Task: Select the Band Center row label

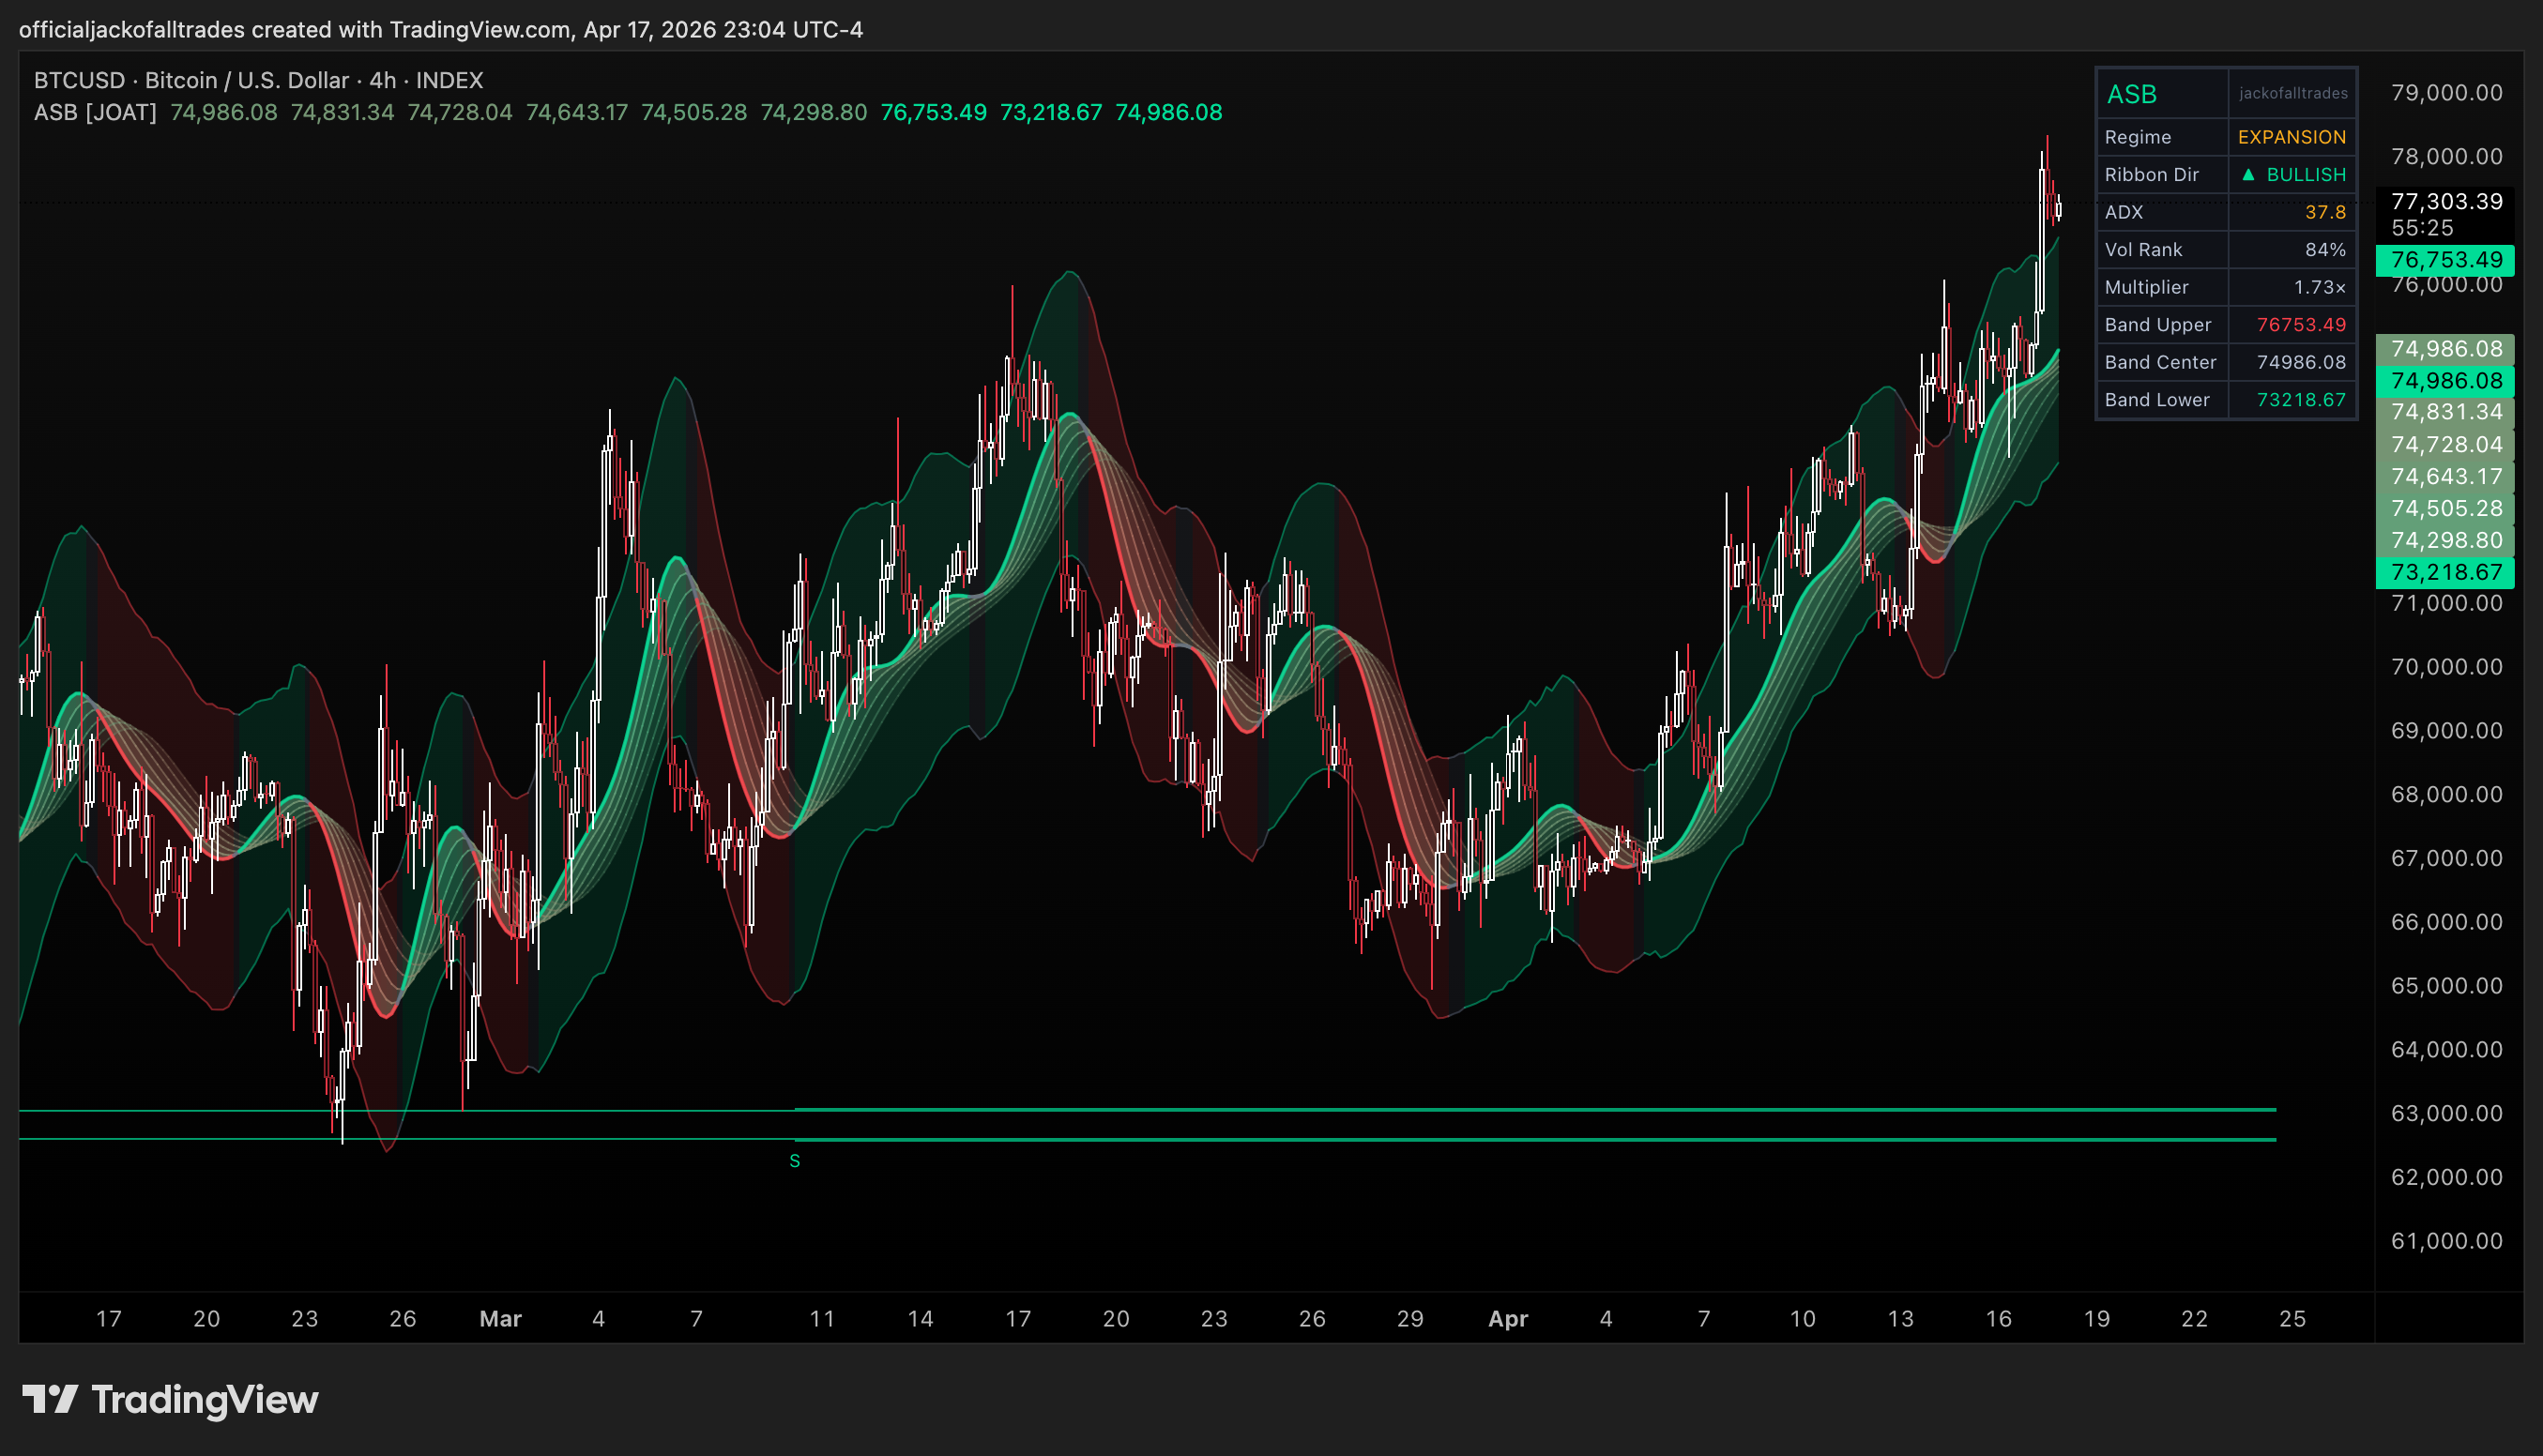Action: [x=2161, y=362]
